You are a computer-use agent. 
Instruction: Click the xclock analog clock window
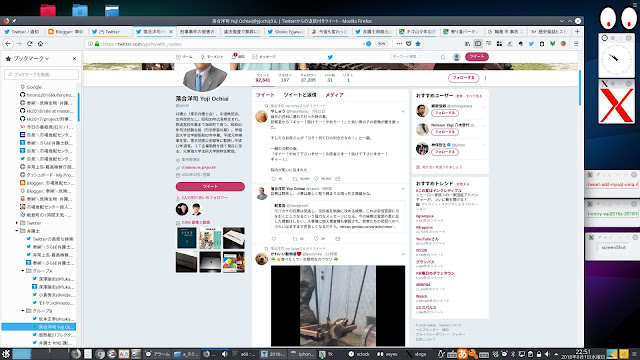click(616, 59)
